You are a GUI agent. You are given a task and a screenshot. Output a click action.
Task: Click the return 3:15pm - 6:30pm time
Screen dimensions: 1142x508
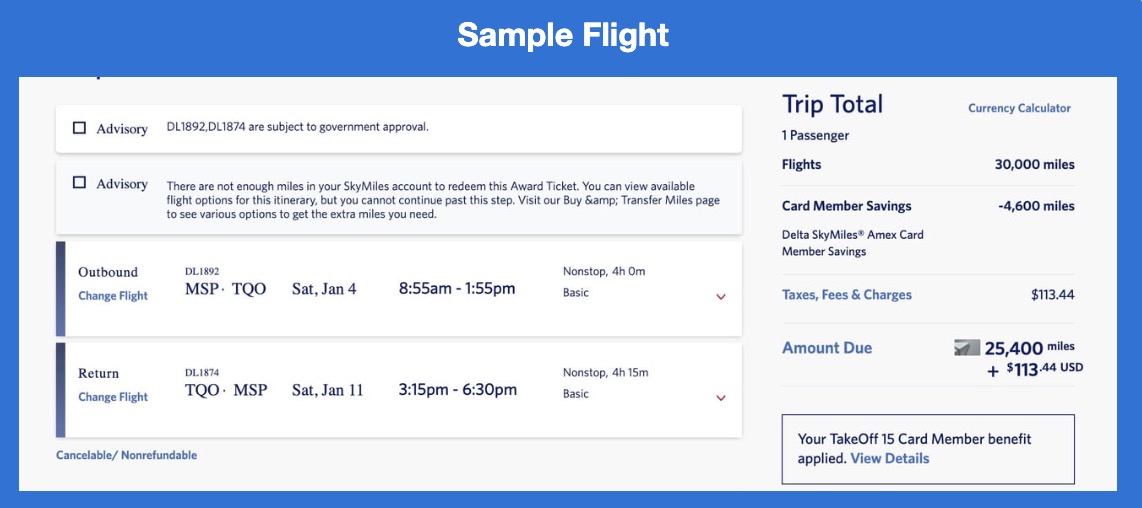458,390
